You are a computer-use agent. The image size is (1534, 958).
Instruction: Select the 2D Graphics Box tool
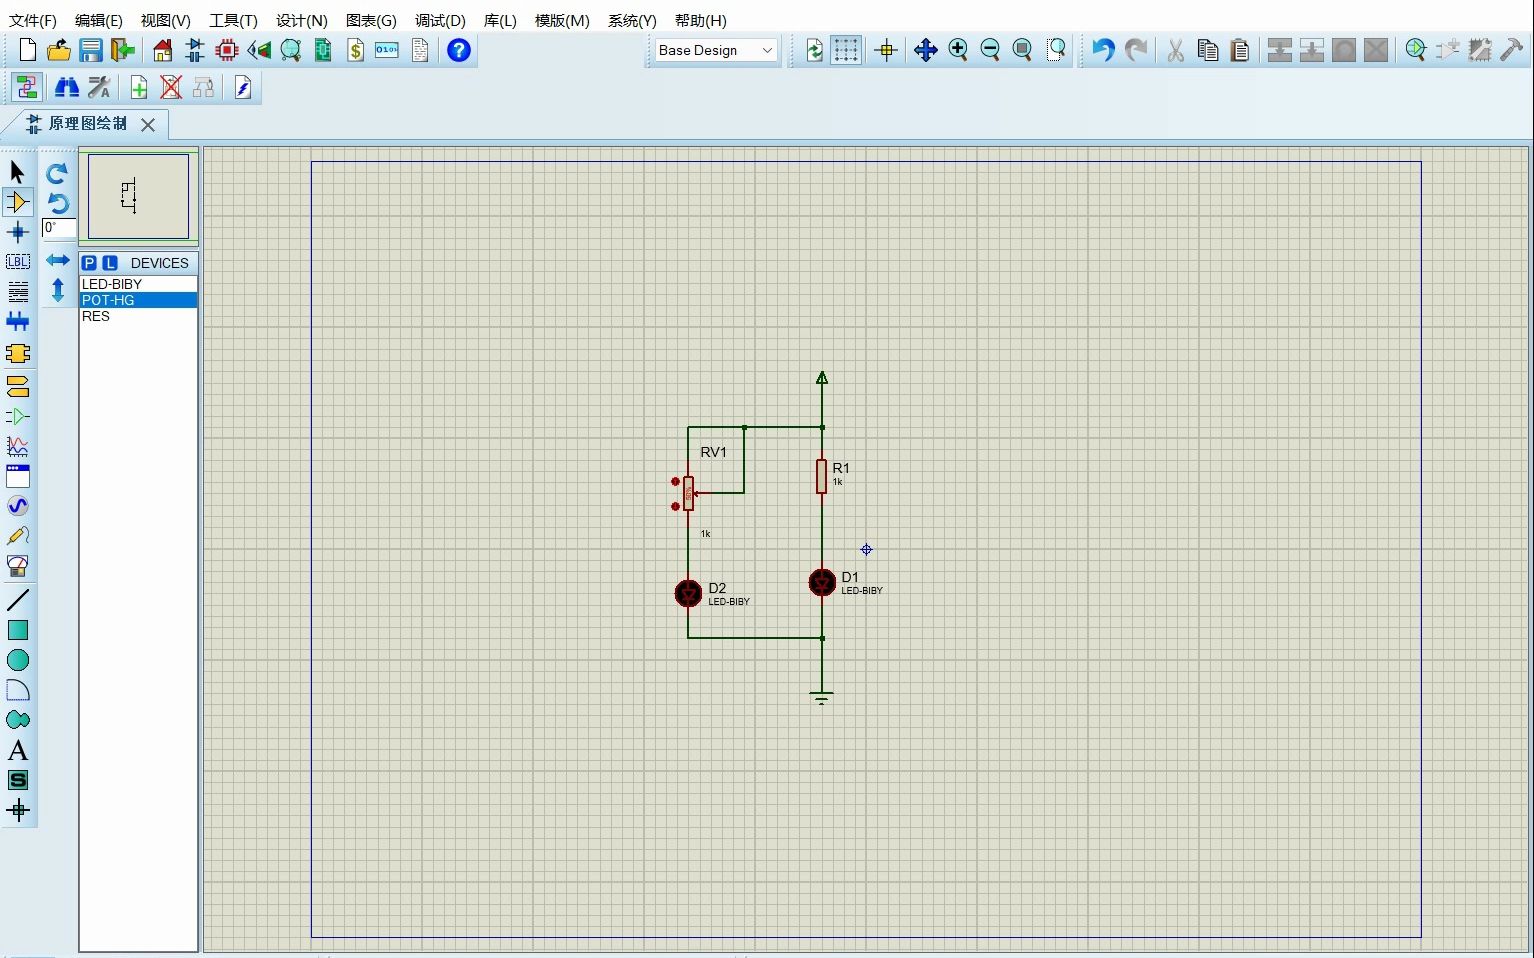[x=17, y=630]
